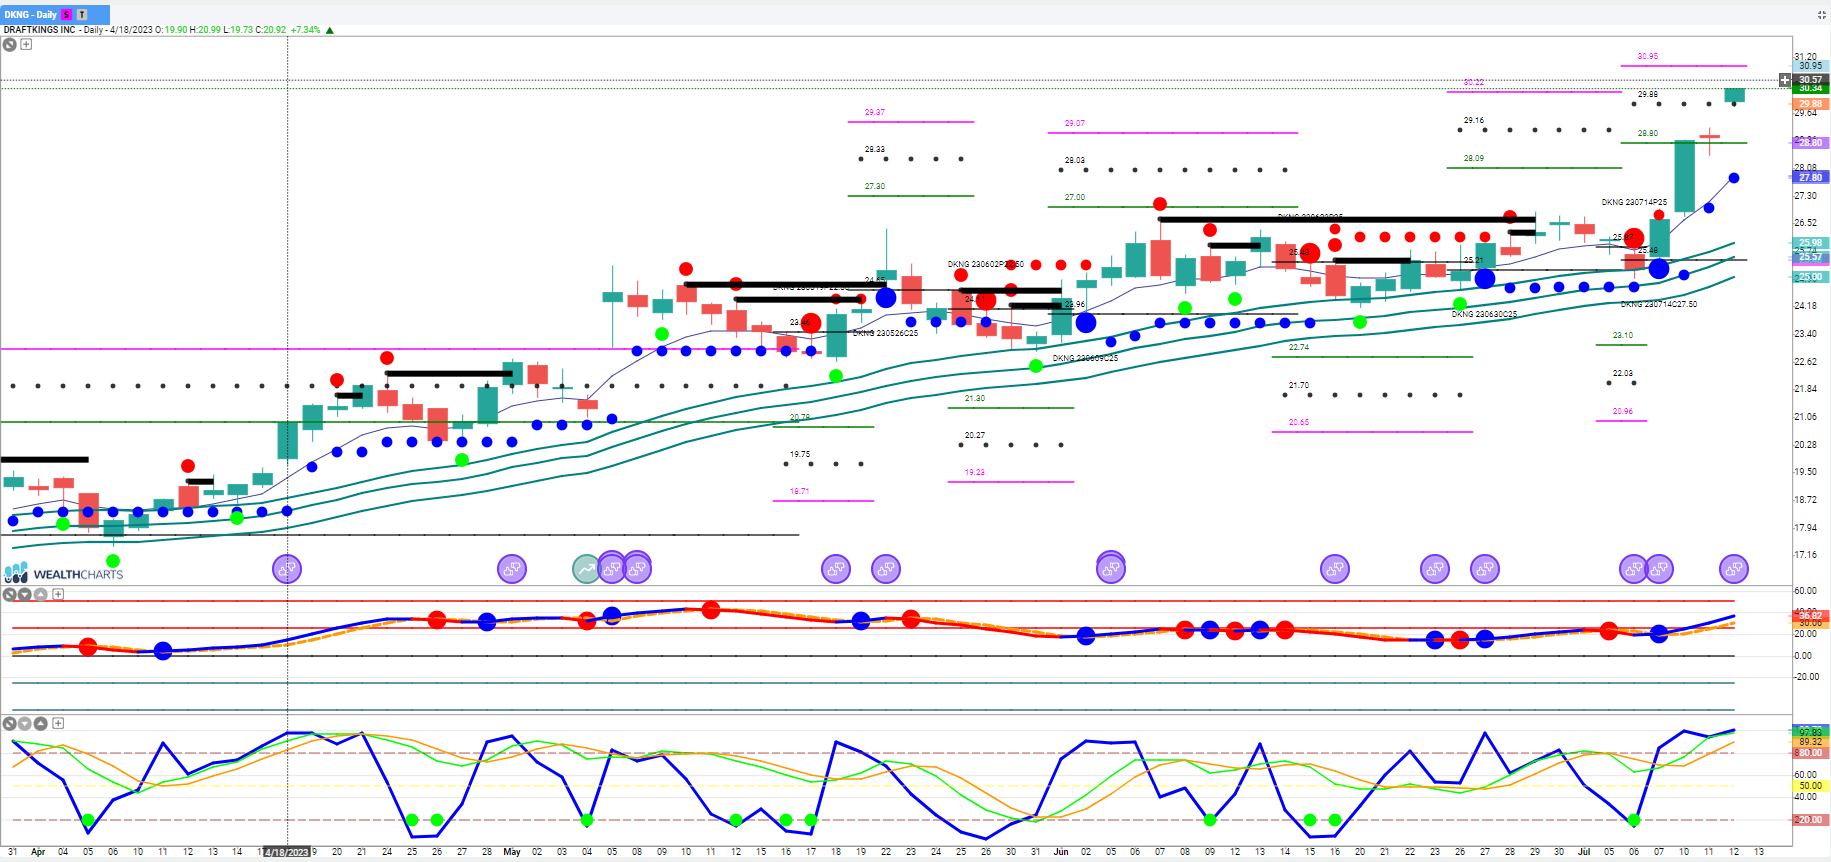Open thumbs marker on June 5

(1111, 568)
